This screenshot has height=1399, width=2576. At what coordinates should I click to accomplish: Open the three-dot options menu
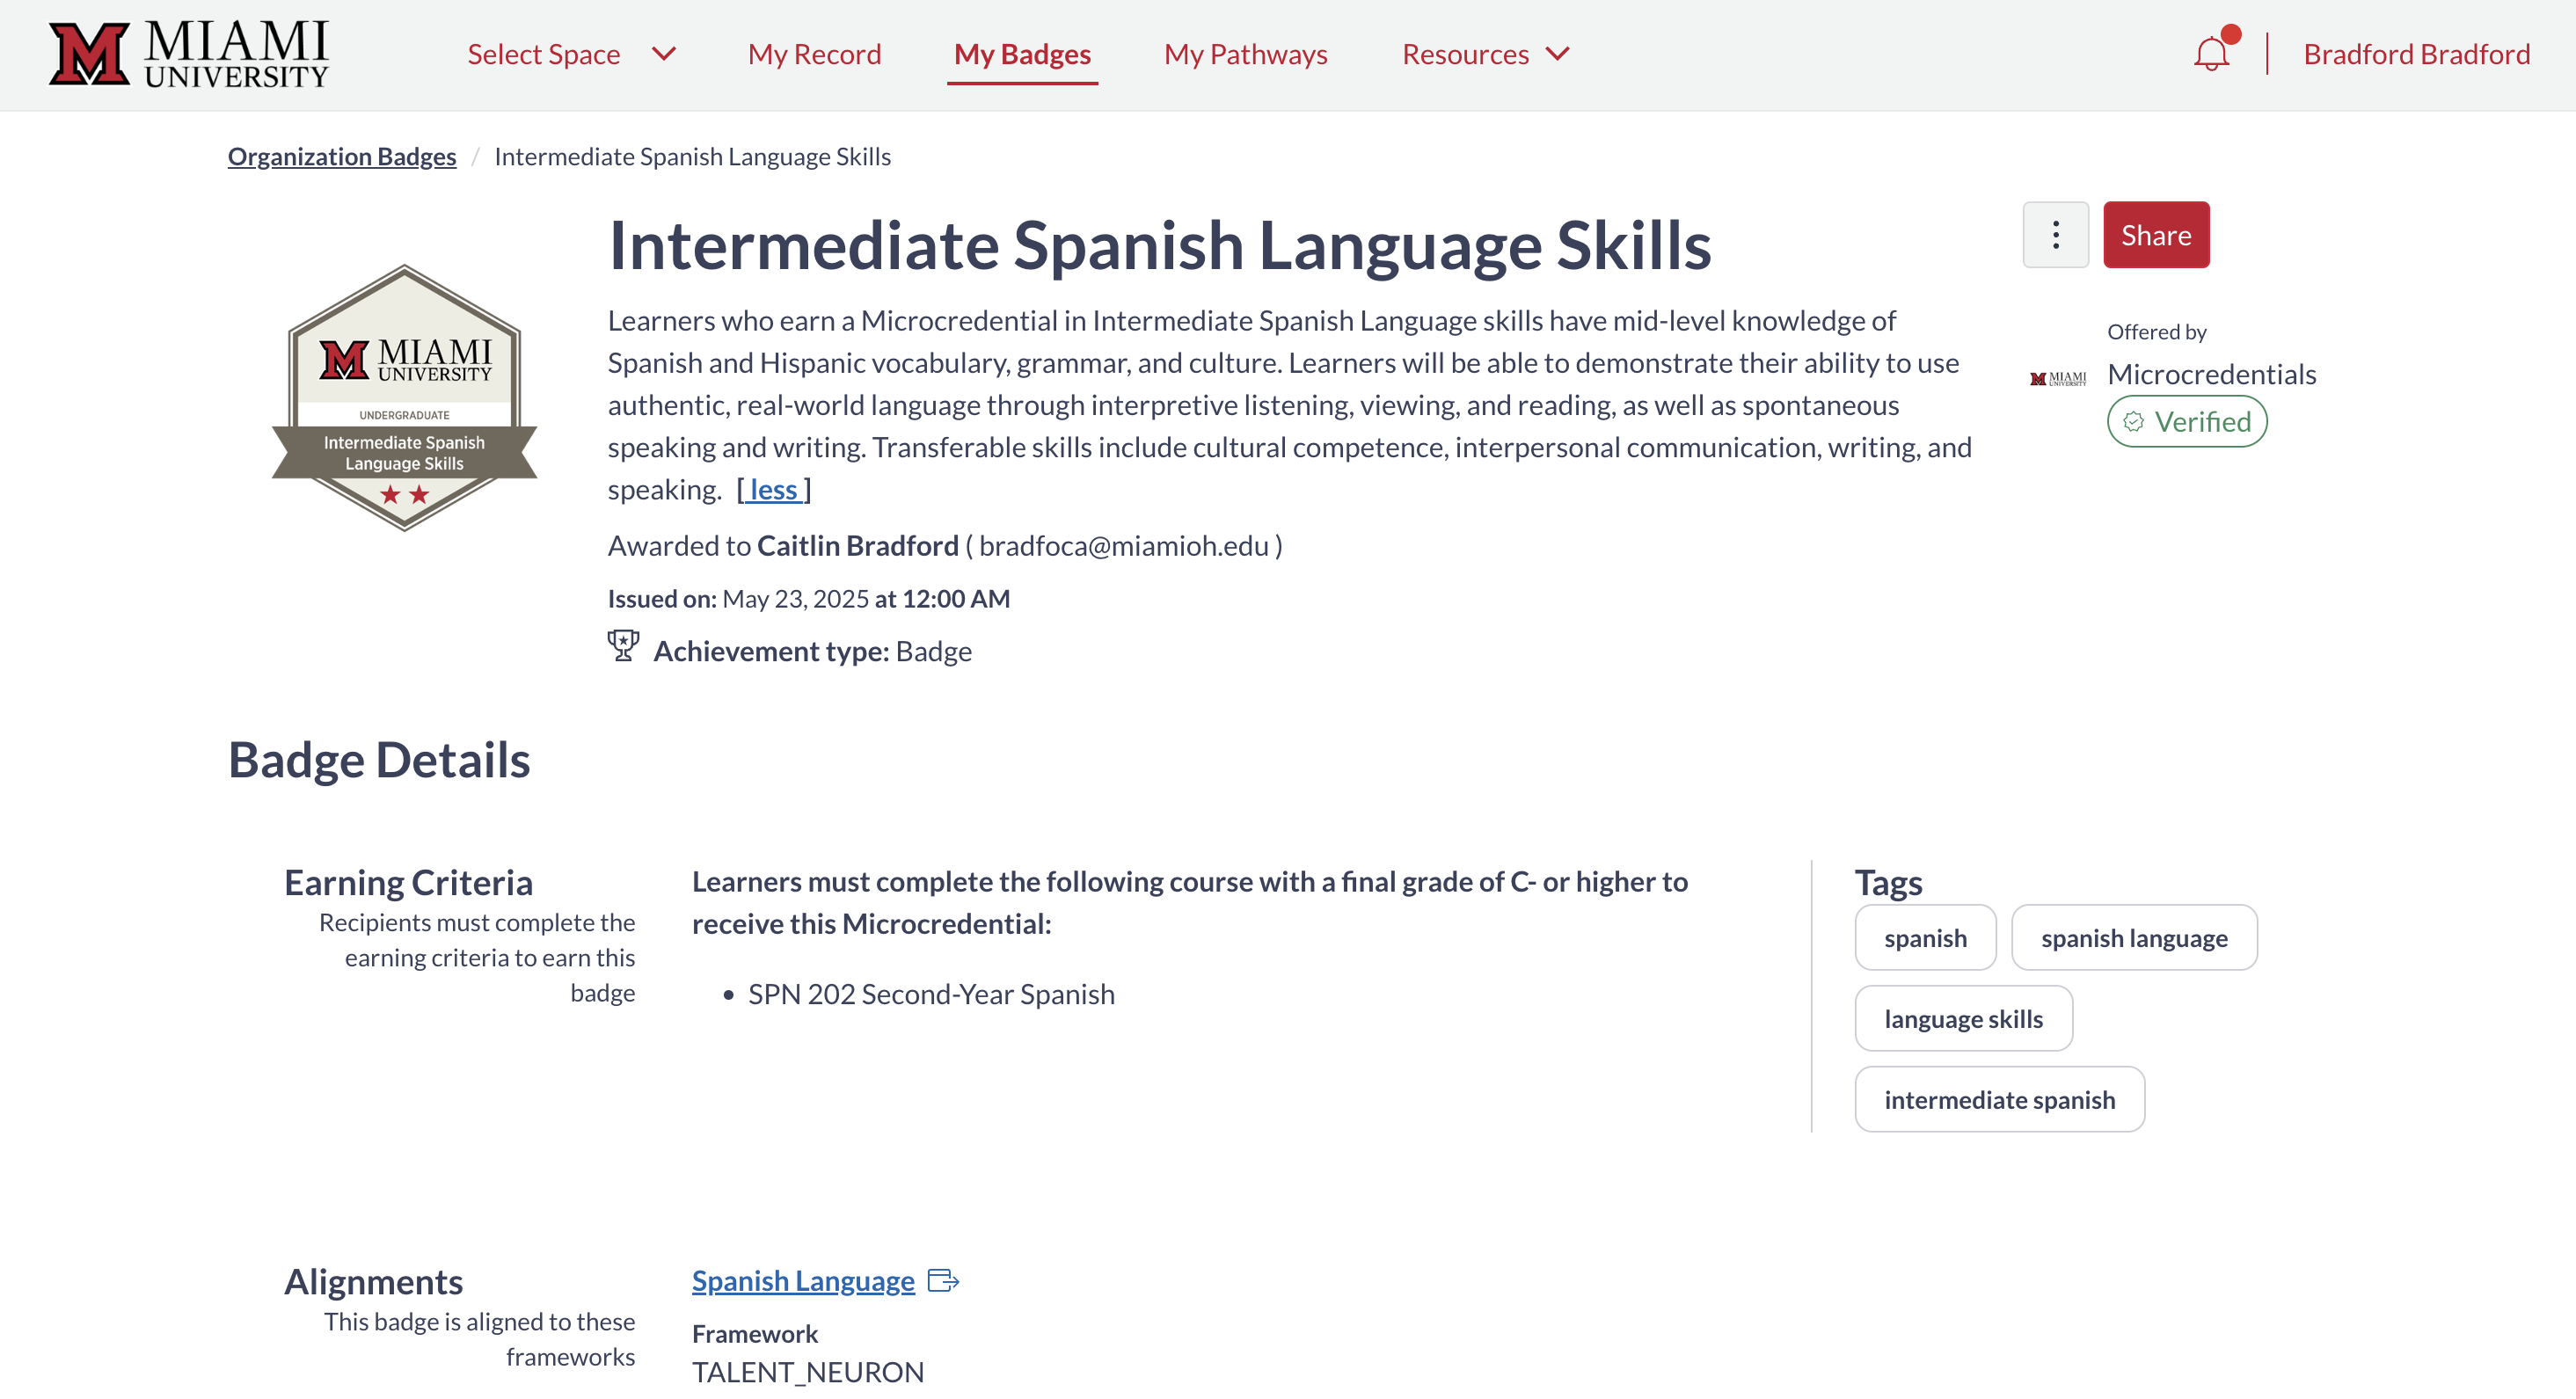coord(2055,235)
